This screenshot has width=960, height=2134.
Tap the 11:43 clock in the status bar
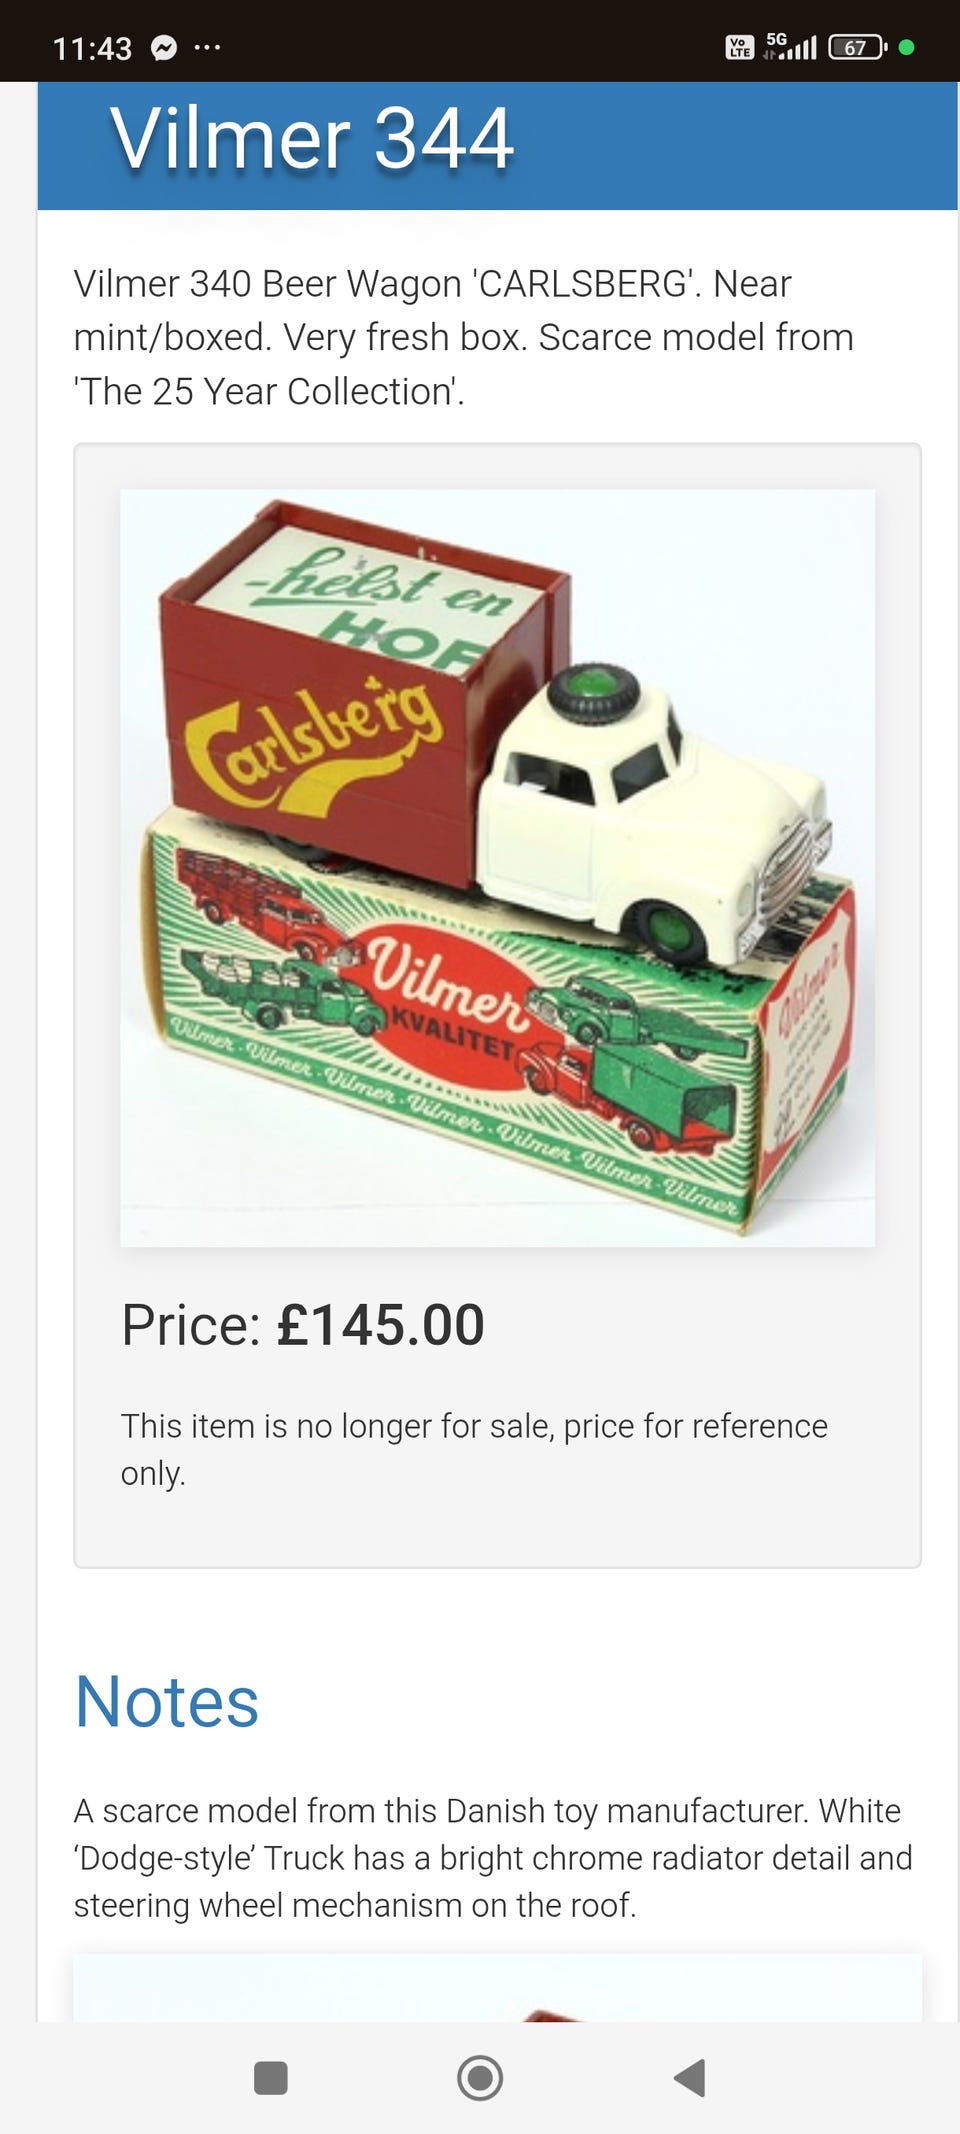pyautogui.click(x=92, y=48)
